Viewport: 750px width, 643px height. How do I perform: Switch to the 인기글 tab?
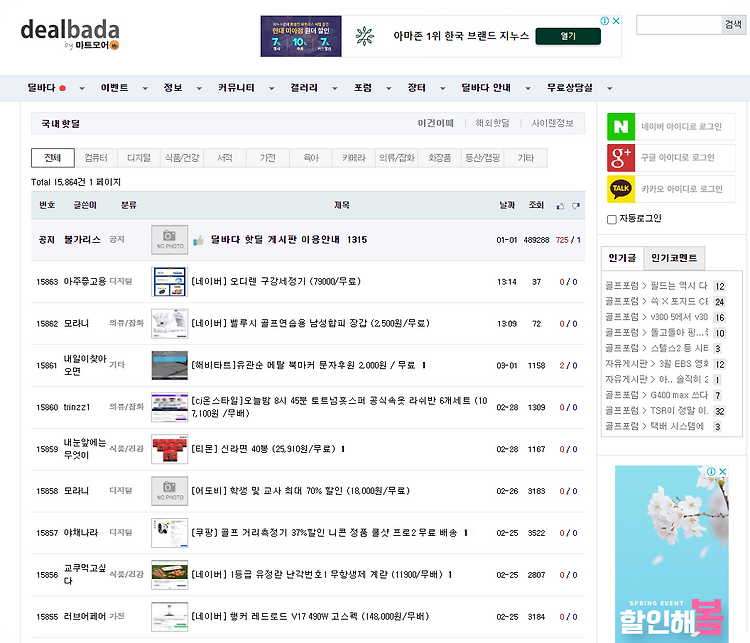(622, 258)
